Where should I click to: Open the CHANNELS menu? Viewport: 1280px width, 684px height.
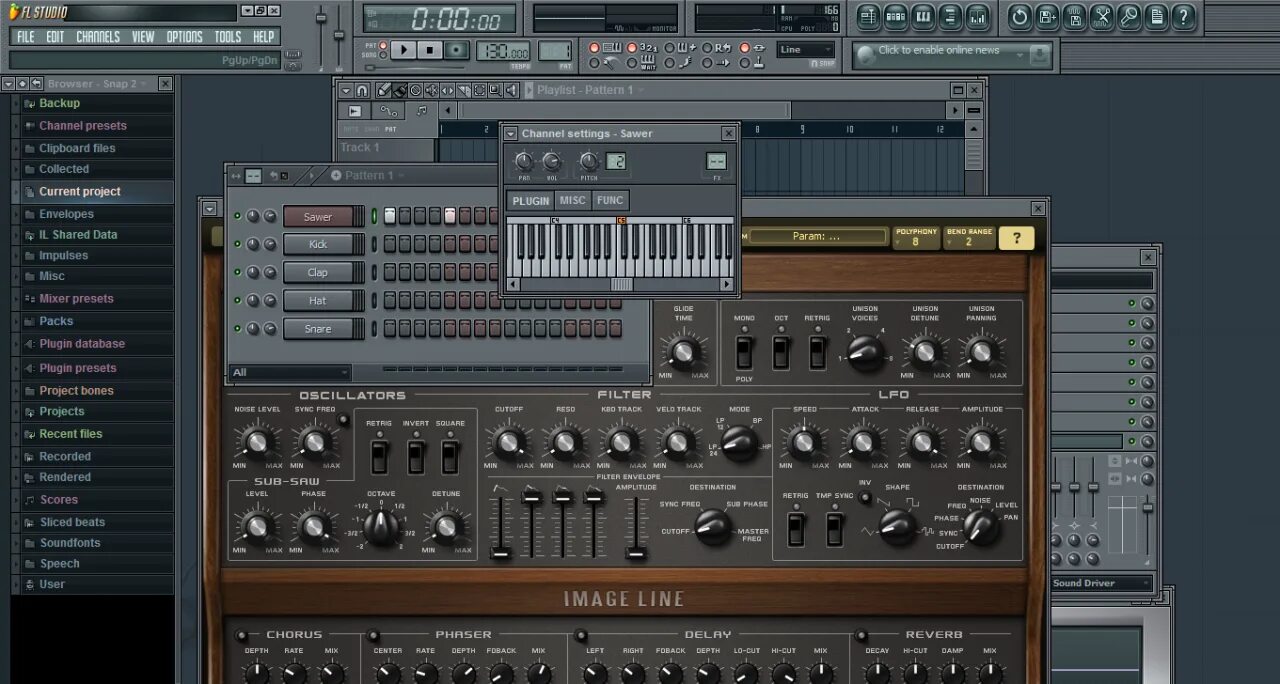(x=98, y=37)
